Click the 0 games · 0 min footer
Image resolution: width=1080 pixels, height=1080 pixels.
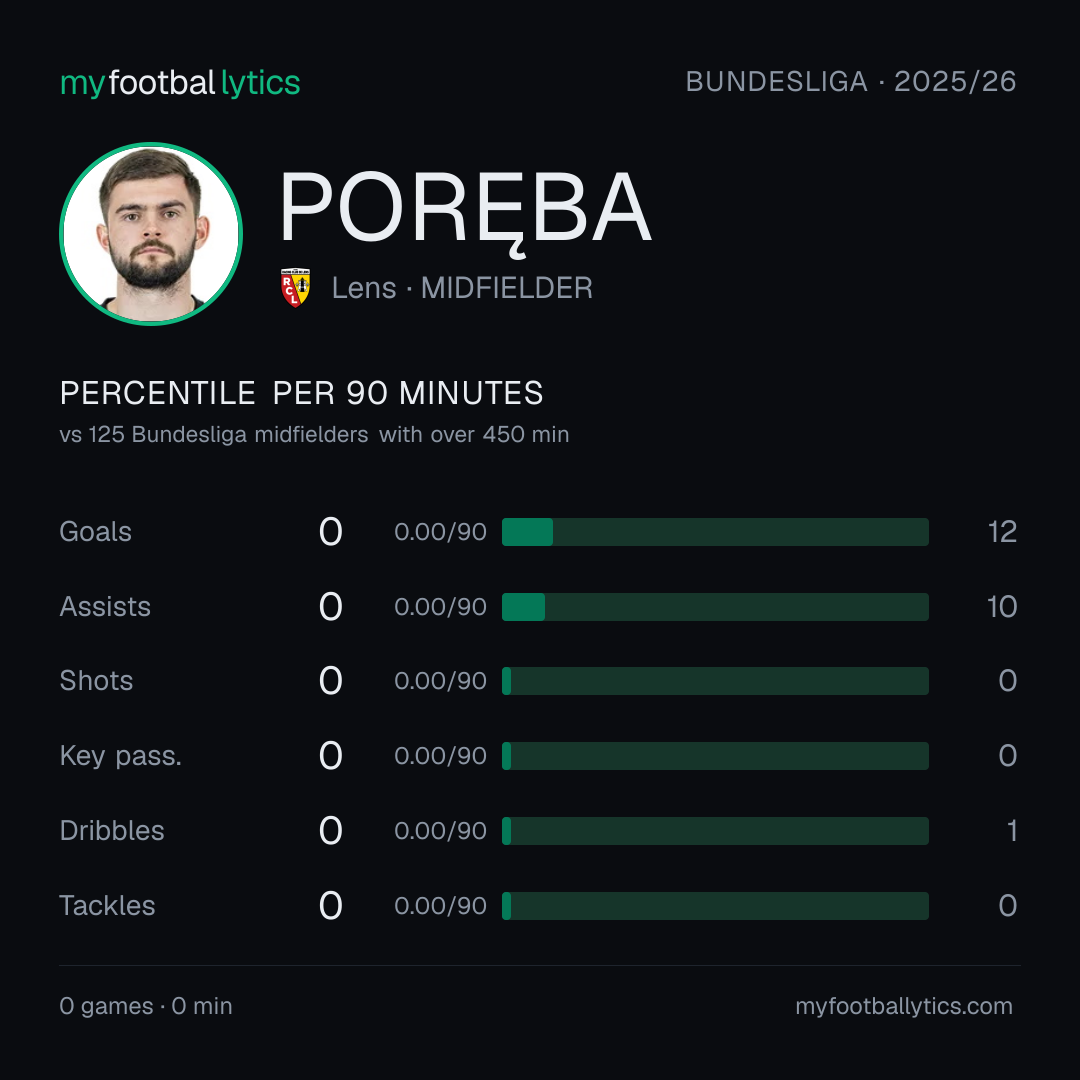point(146,1006)
